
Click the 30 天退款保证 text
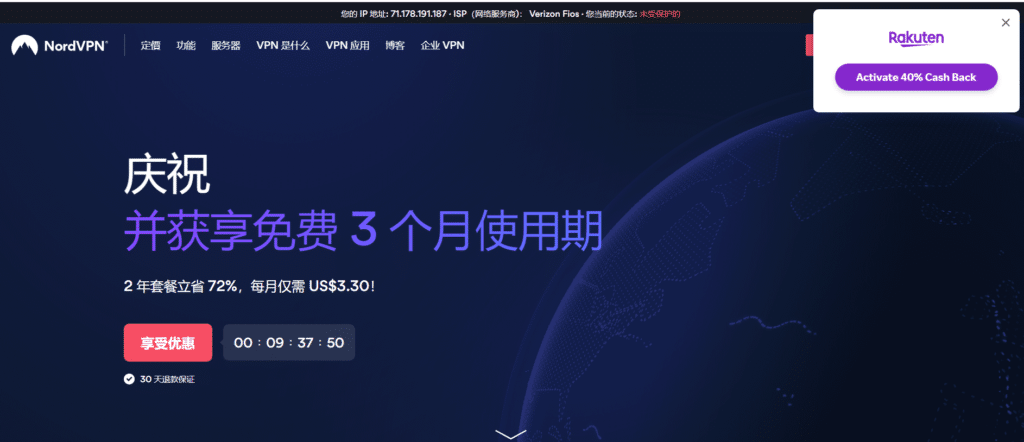(x=167, y=379)
